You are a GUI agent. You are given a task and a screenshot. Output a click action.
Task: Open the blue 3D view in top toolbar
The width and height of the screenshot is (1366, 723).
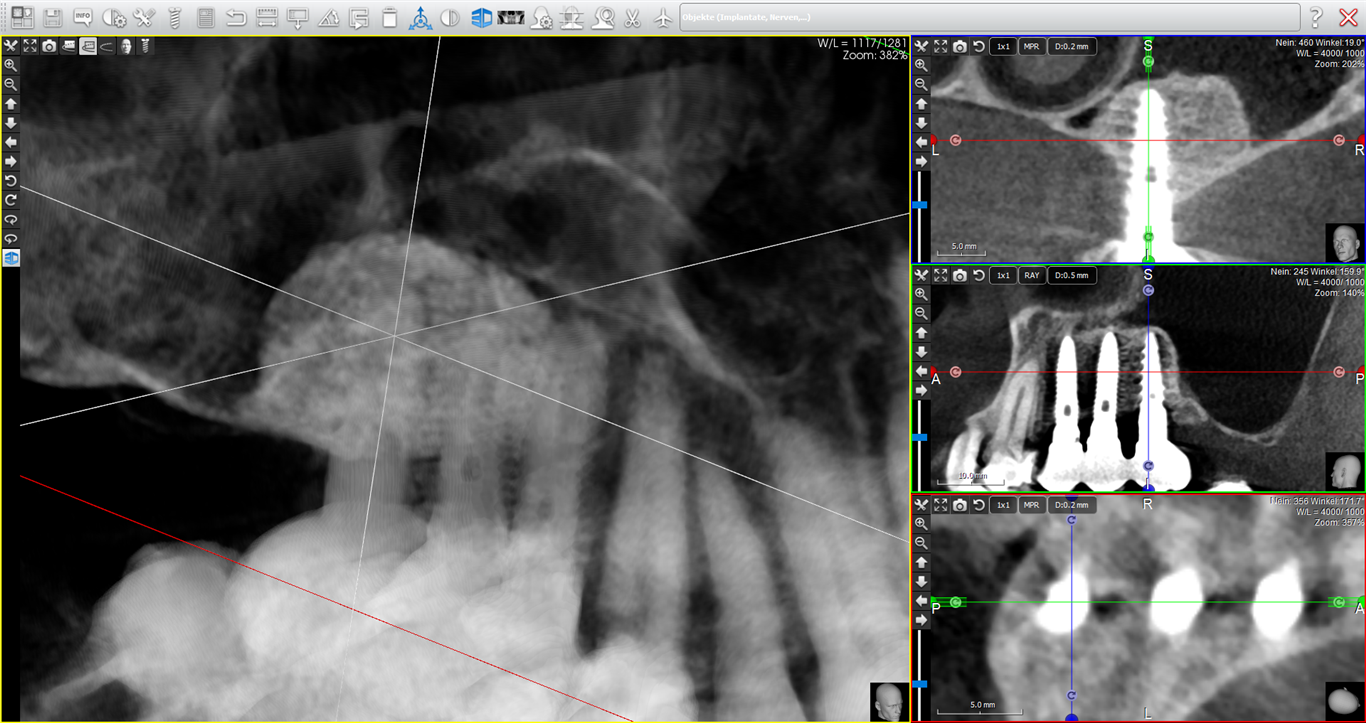click(x=482, y=17)
